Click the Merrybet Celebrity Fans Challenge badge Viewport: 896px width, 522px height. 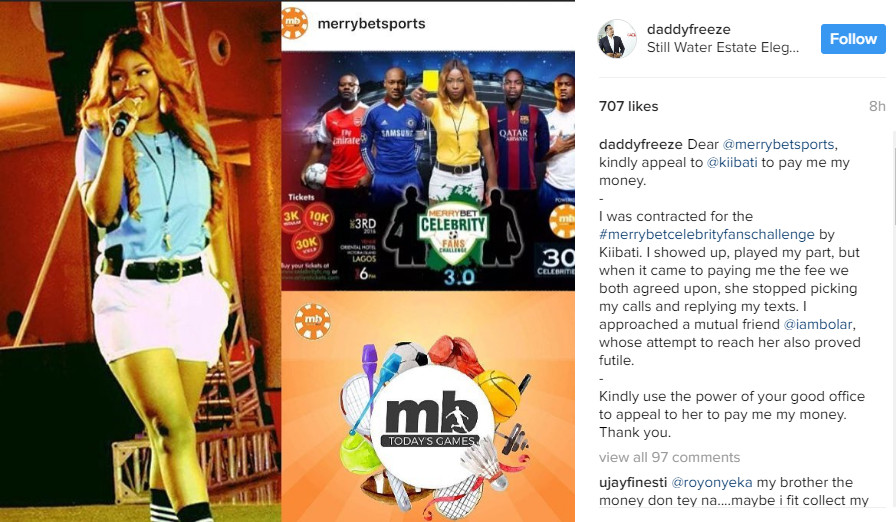453,234
